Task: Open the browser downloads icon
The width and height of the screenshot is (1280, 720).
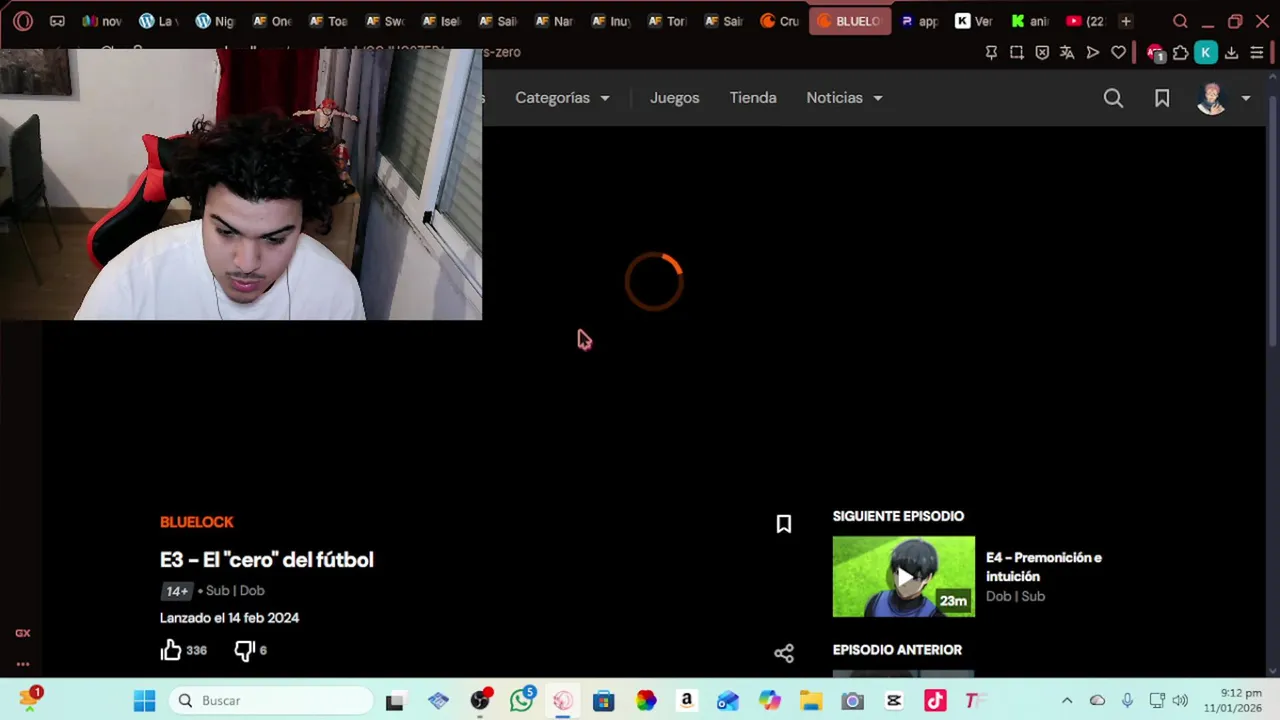Action: point(1232,53)
